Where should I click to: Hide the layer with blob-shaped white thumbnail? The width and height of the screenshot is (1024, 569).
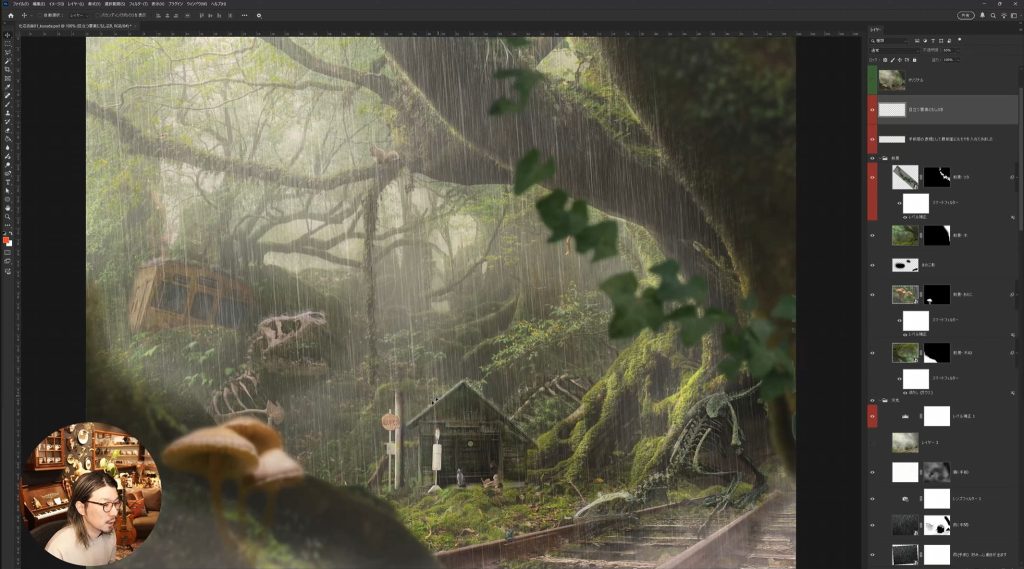tap(872, 265)
